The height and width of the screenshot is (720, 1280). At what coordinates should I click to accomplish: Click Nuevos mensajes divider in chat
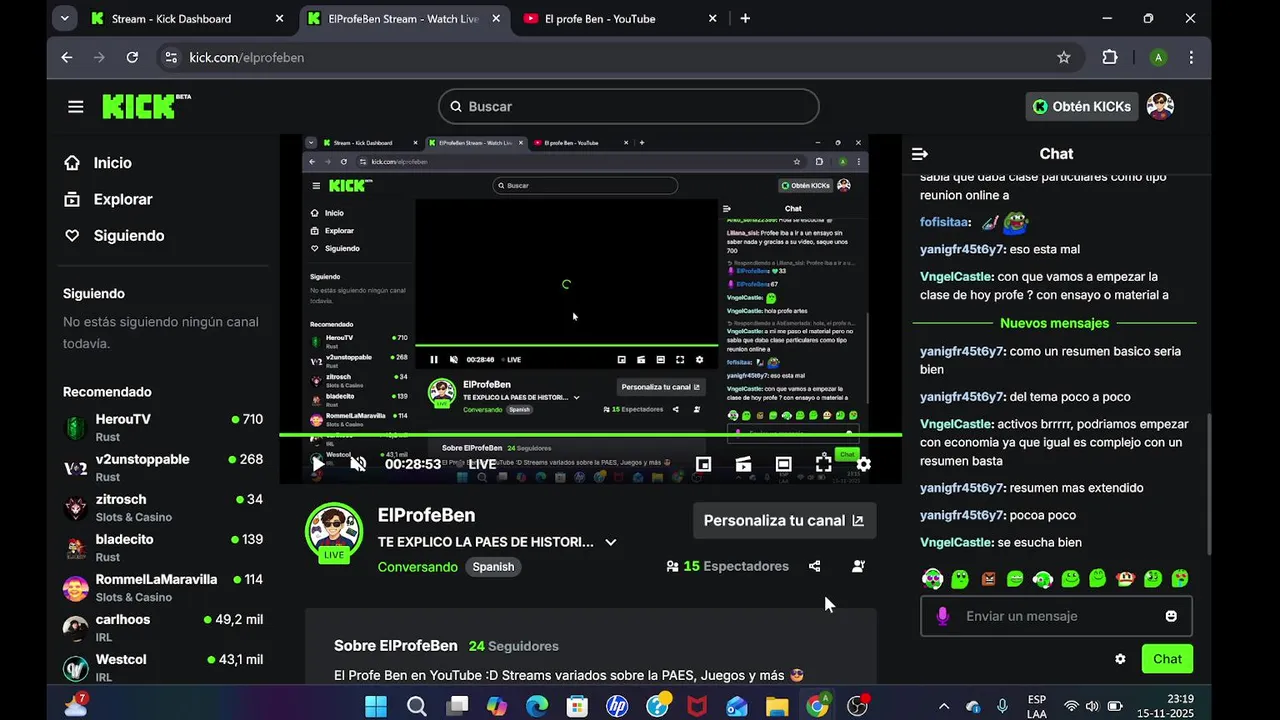click(1054, 323)
